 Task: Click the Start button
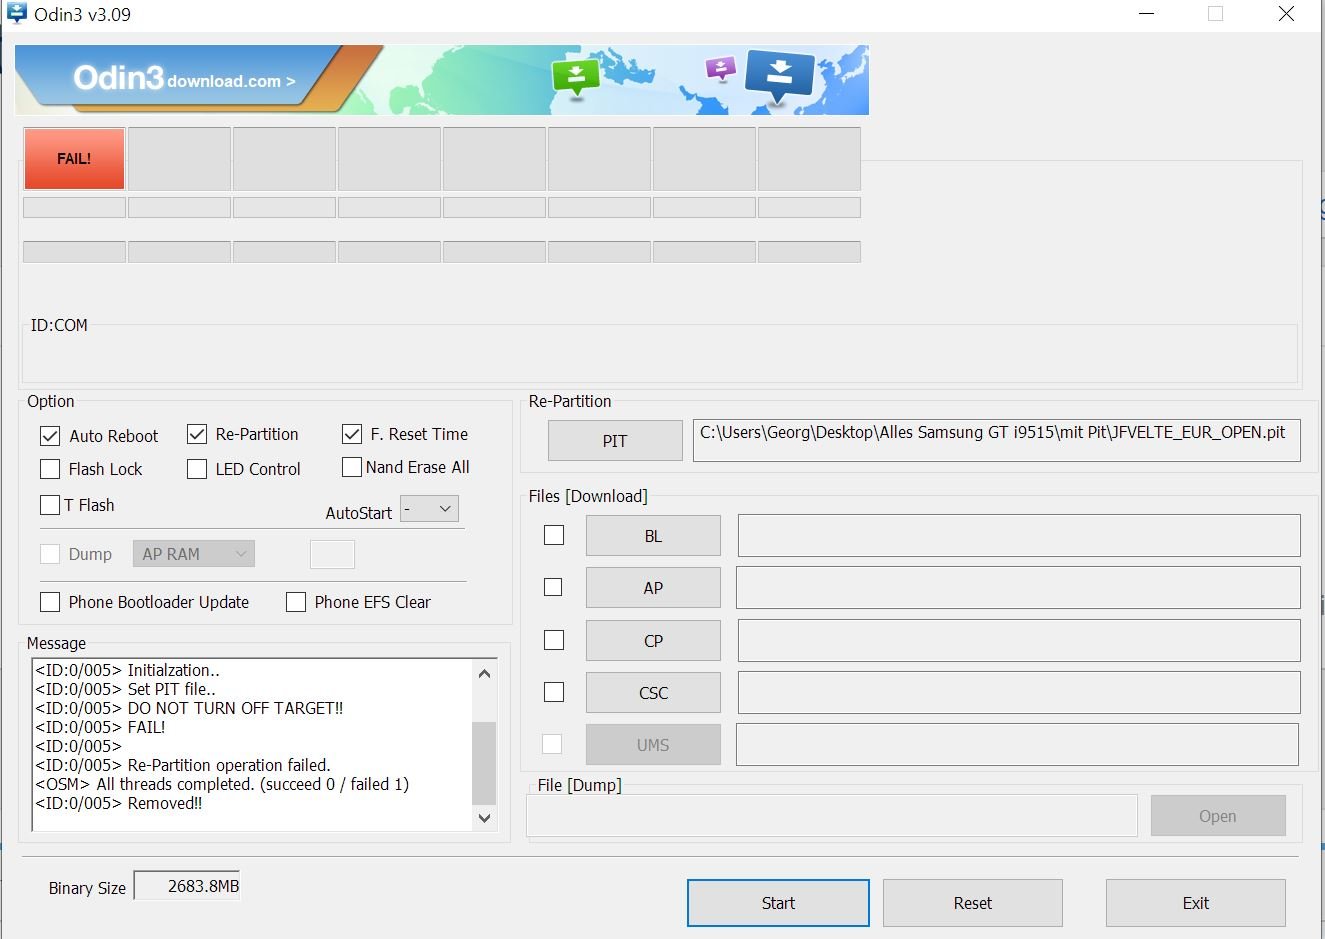point(778,903)
